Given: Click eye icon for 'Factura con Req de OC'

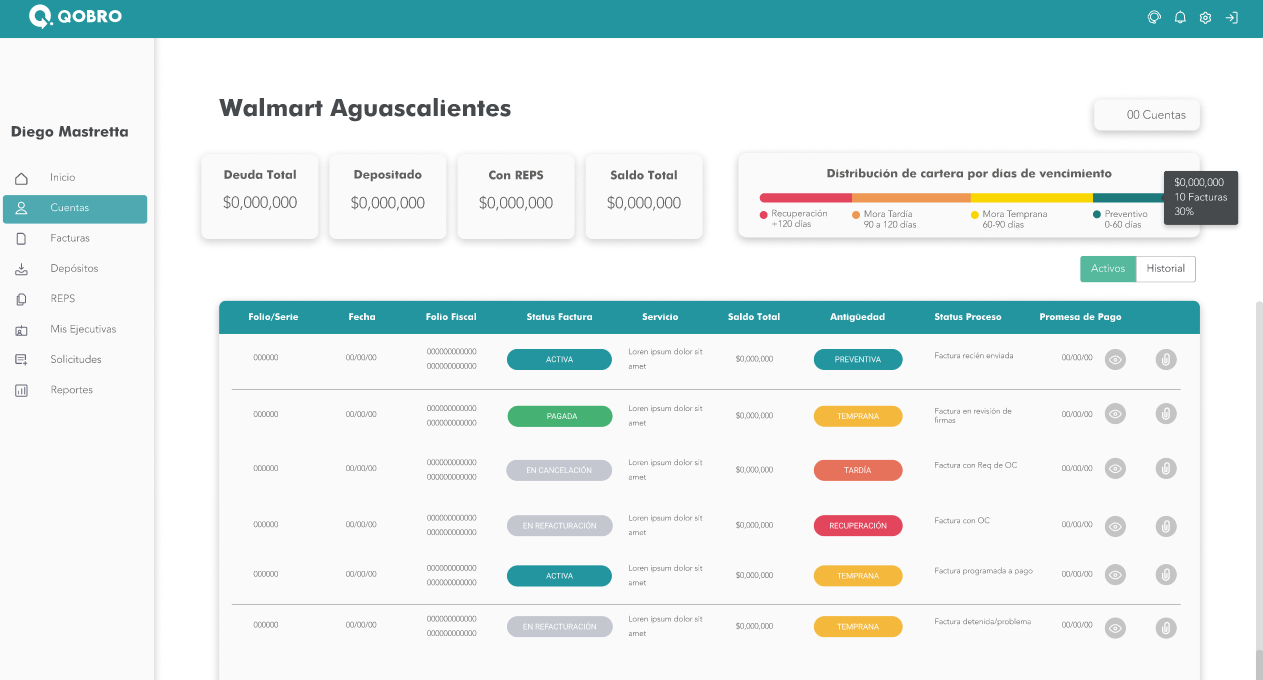Looking at the screenshot, I should (x=1115, y=468).
